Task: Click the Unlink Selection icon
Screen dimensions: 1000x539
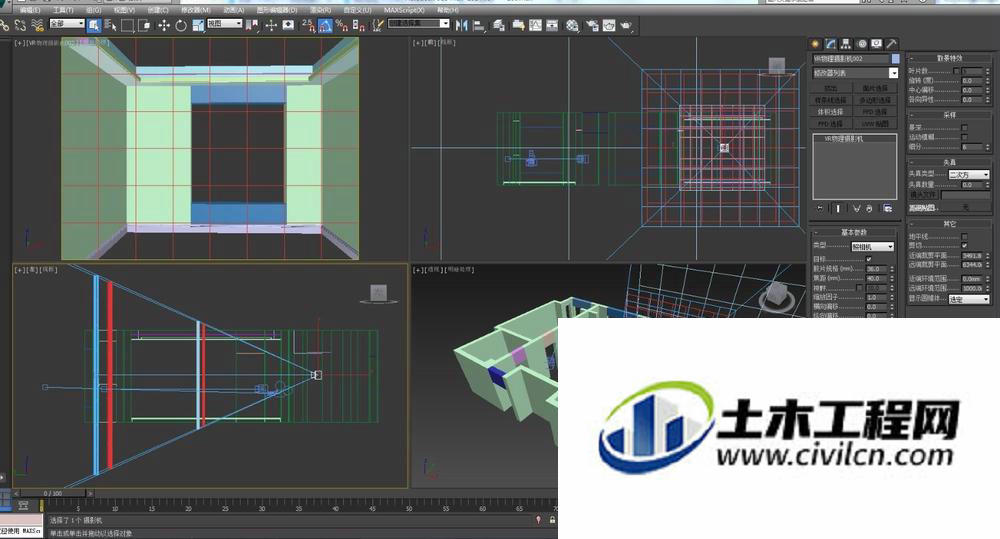Action: click(20, 25)
